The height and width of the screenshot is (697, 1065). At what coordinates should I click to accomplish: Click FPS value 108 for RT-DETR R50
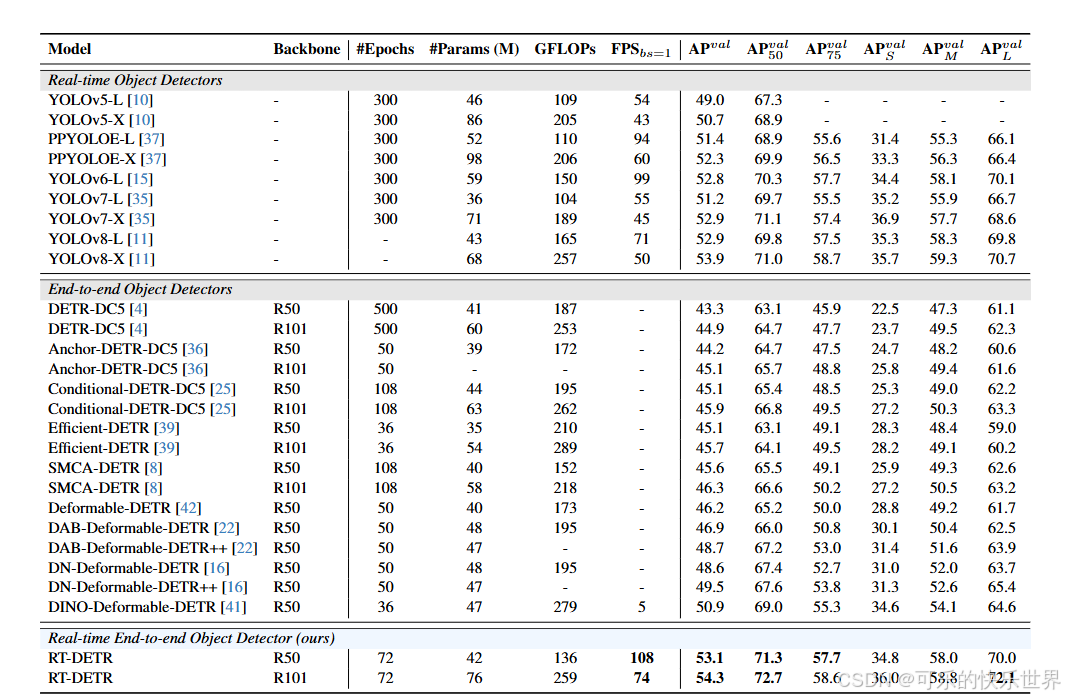(642, 658)
